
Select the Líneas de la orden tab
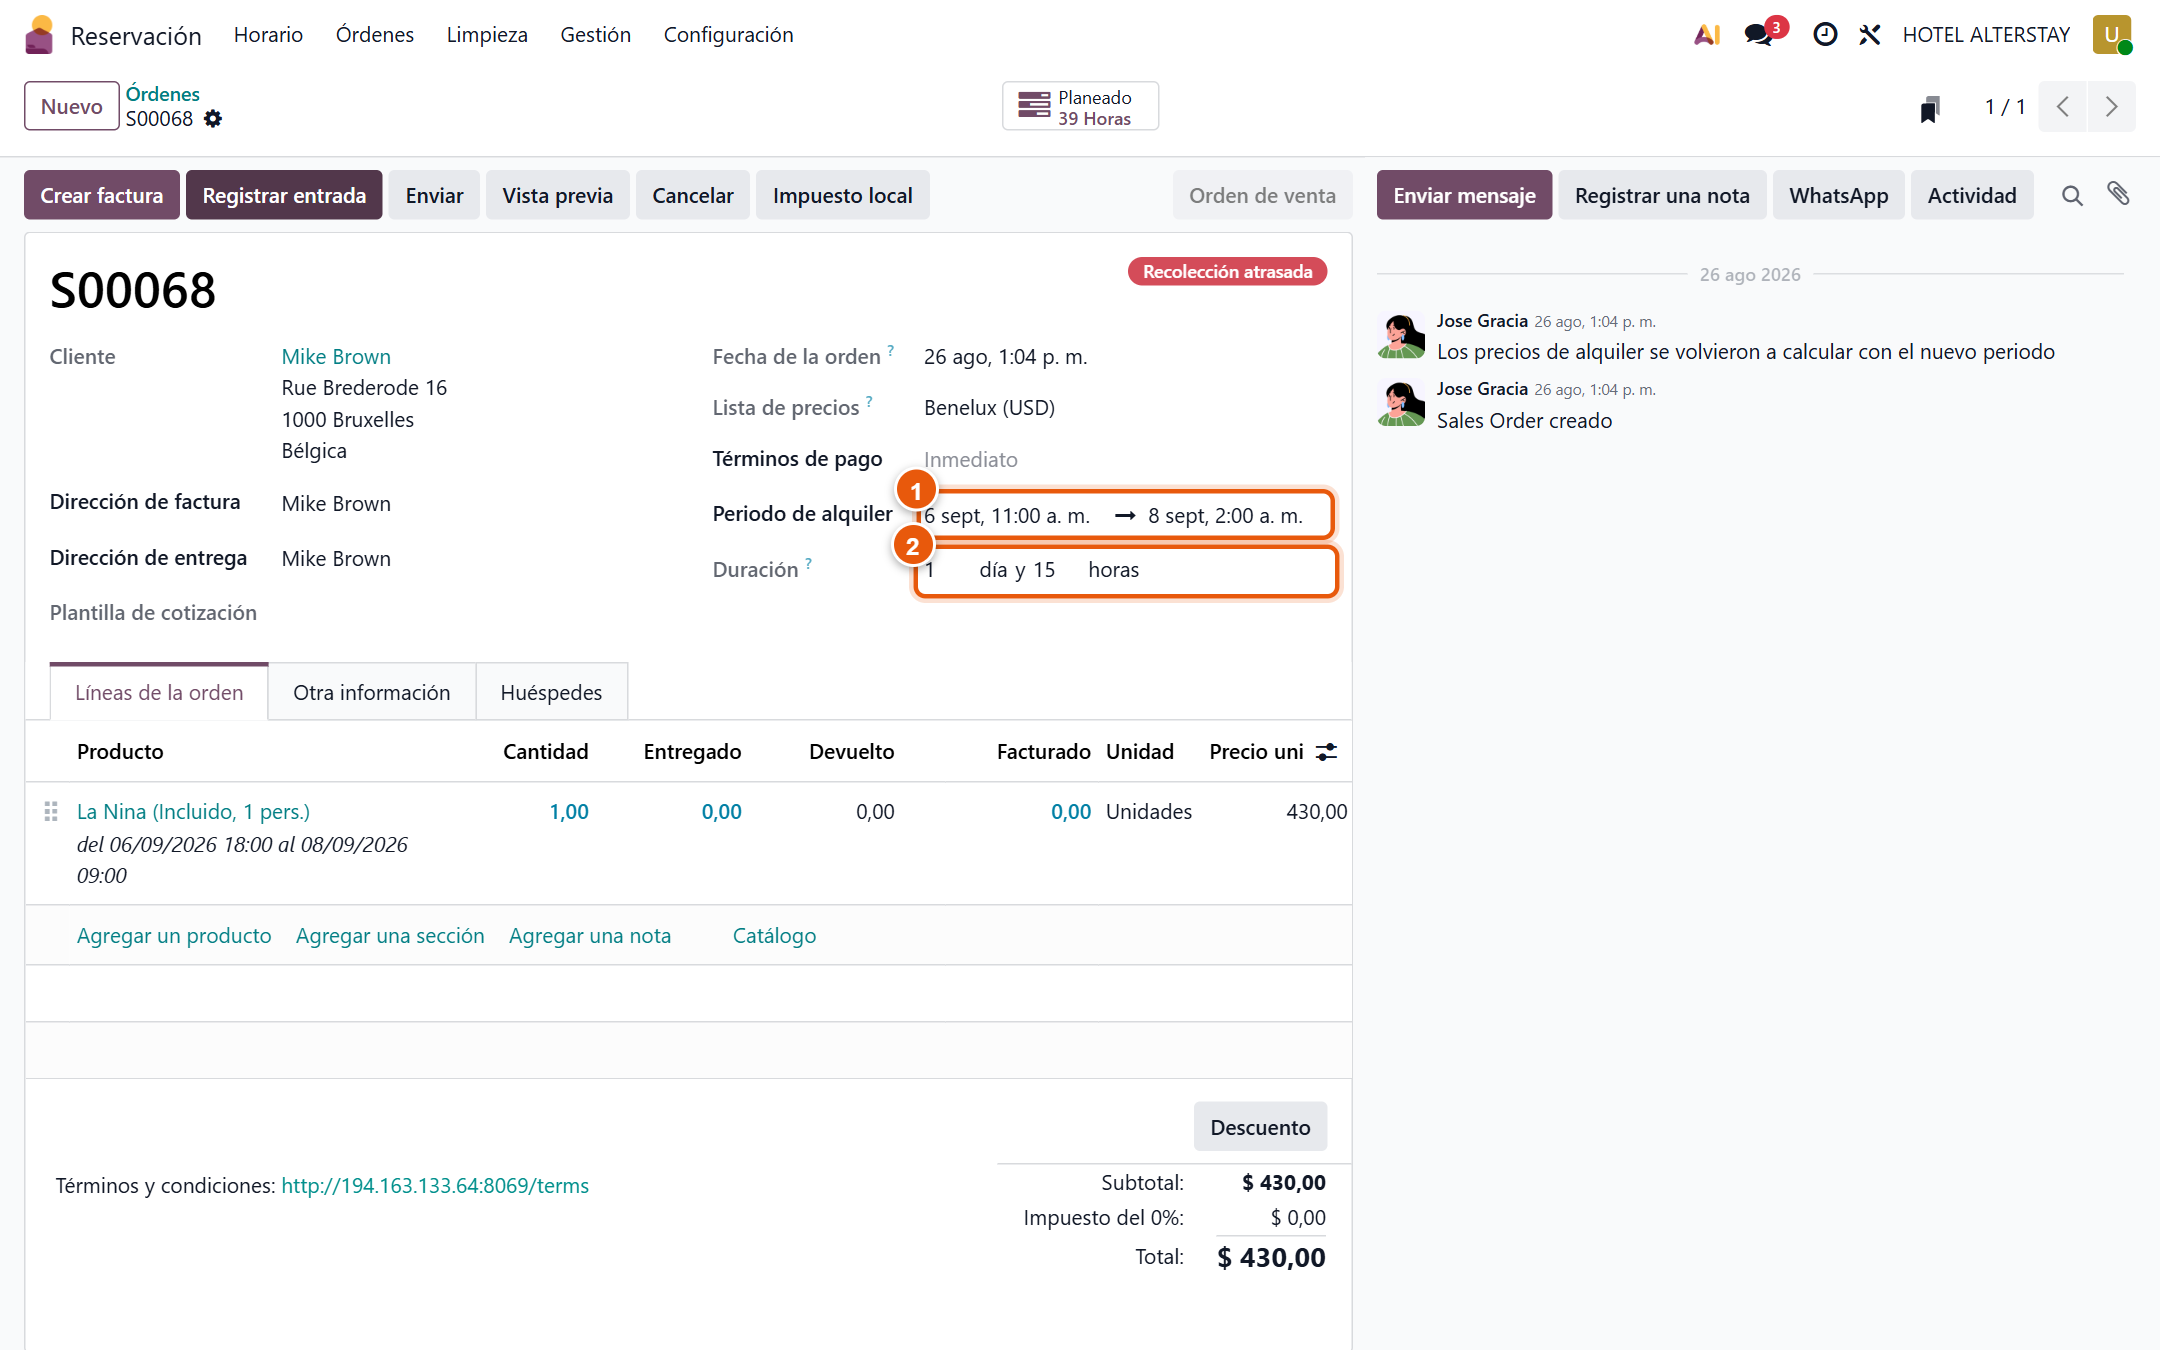(159, 692)
